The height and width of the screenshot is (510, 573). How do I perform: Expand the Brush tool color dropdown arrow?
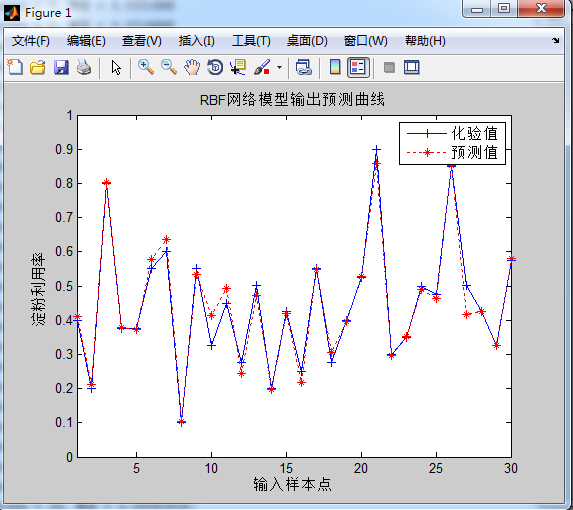(280, 68)
